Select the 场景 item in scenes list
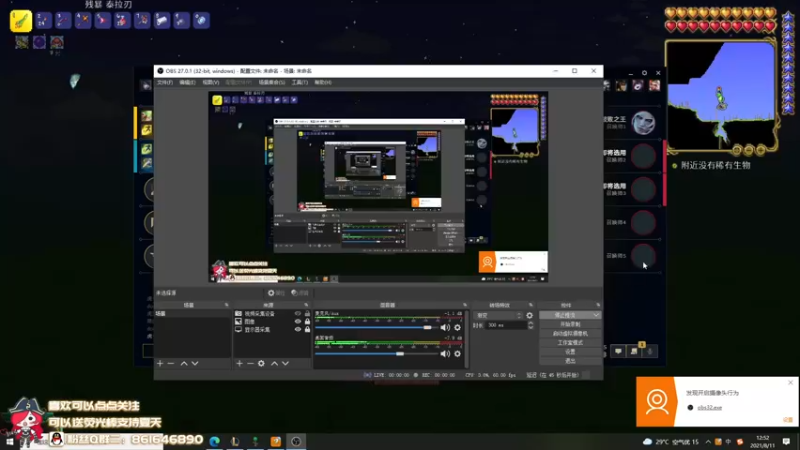 coord(193,314)
